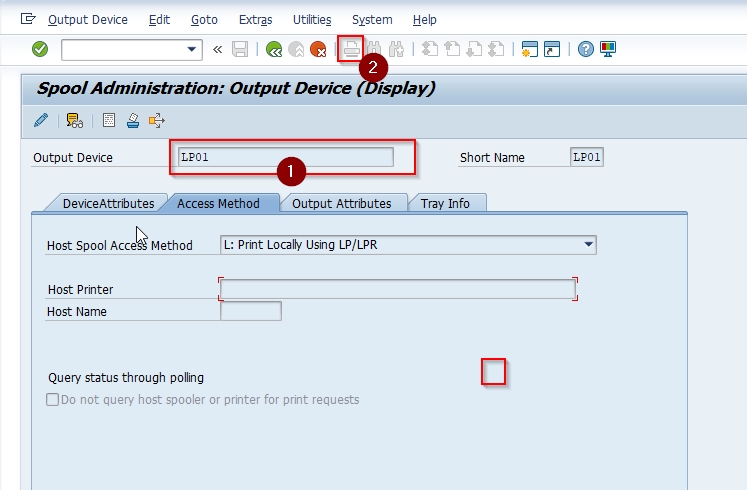The width and height of the screenshot is (747, 490).
Task: Click the Host Printer input field
Action: pos(398,290)
